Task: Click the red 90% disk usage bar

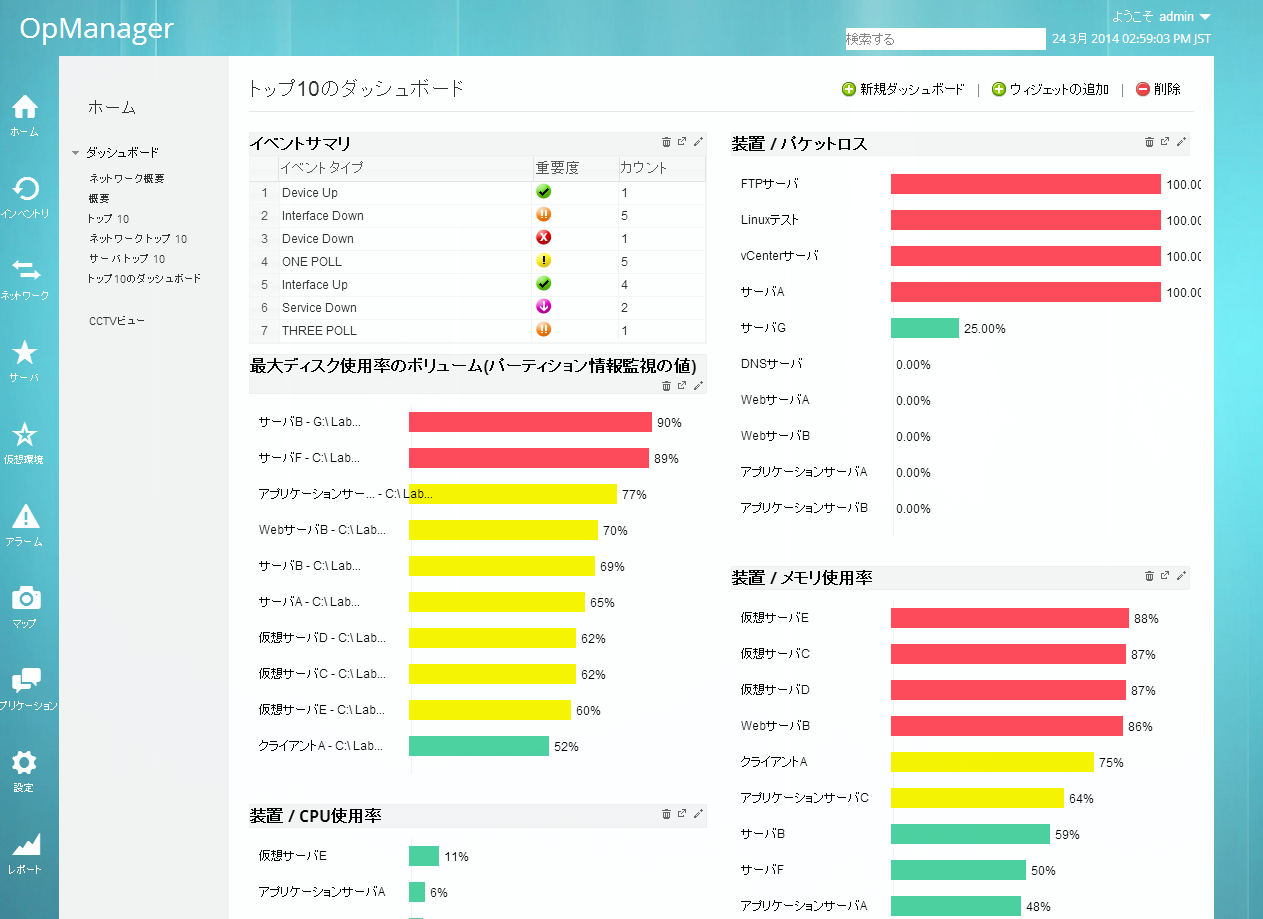Action: coord(530,422)
